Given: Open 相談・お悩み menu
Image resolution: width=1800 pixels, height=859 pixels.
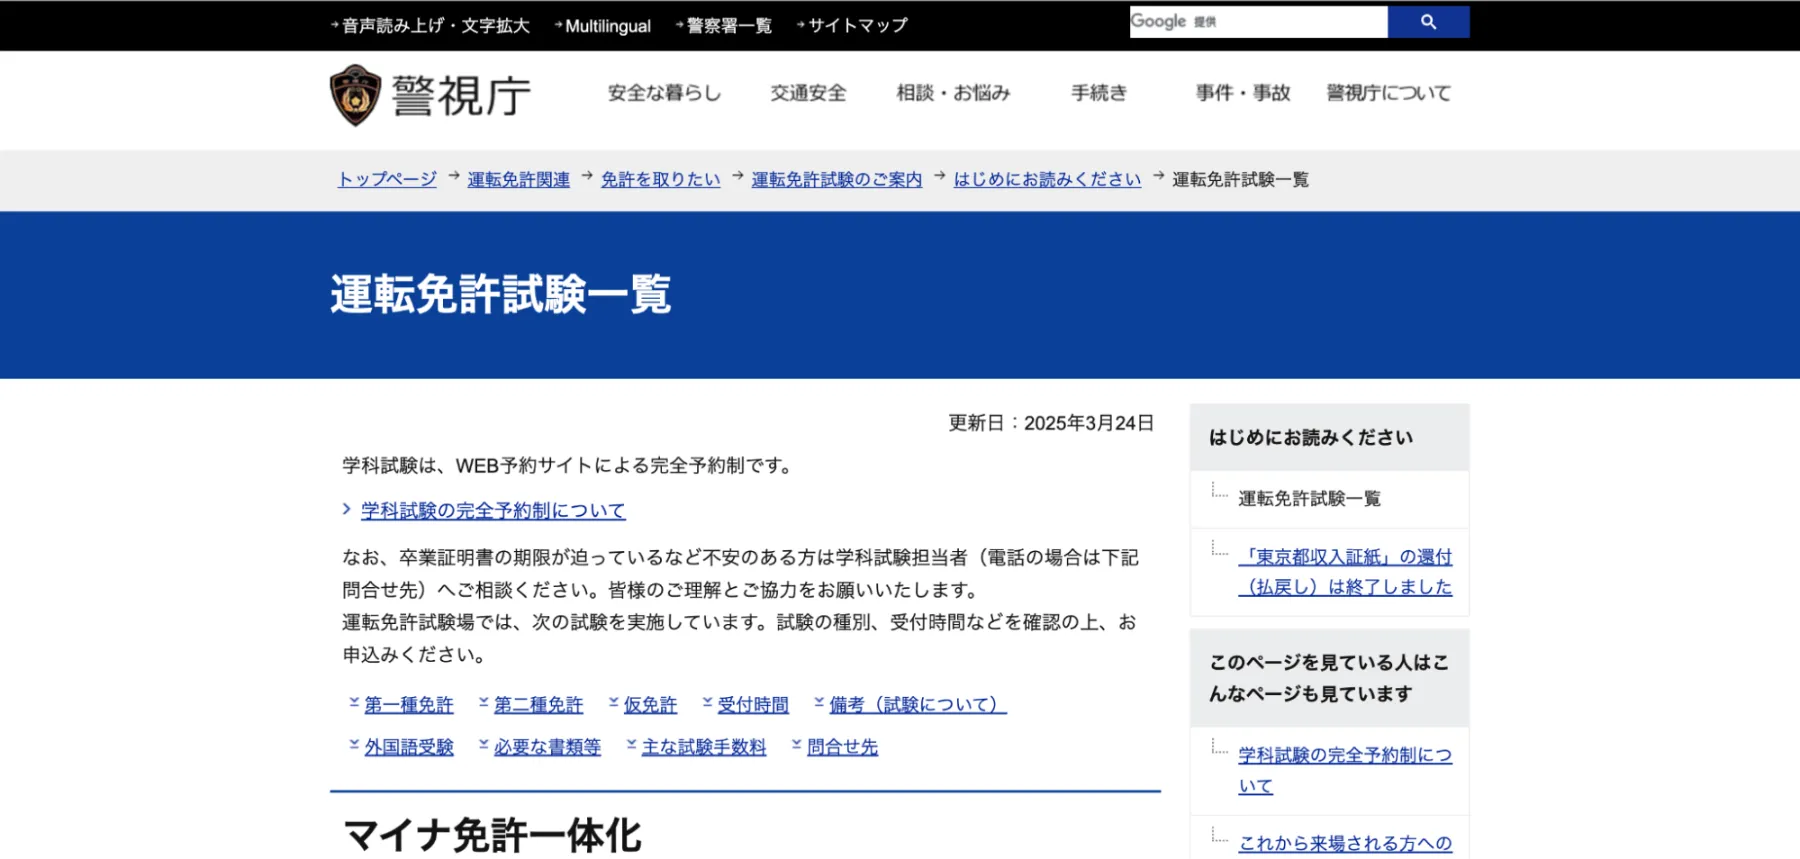Looking at the screenshot, I should pos(953,93).
